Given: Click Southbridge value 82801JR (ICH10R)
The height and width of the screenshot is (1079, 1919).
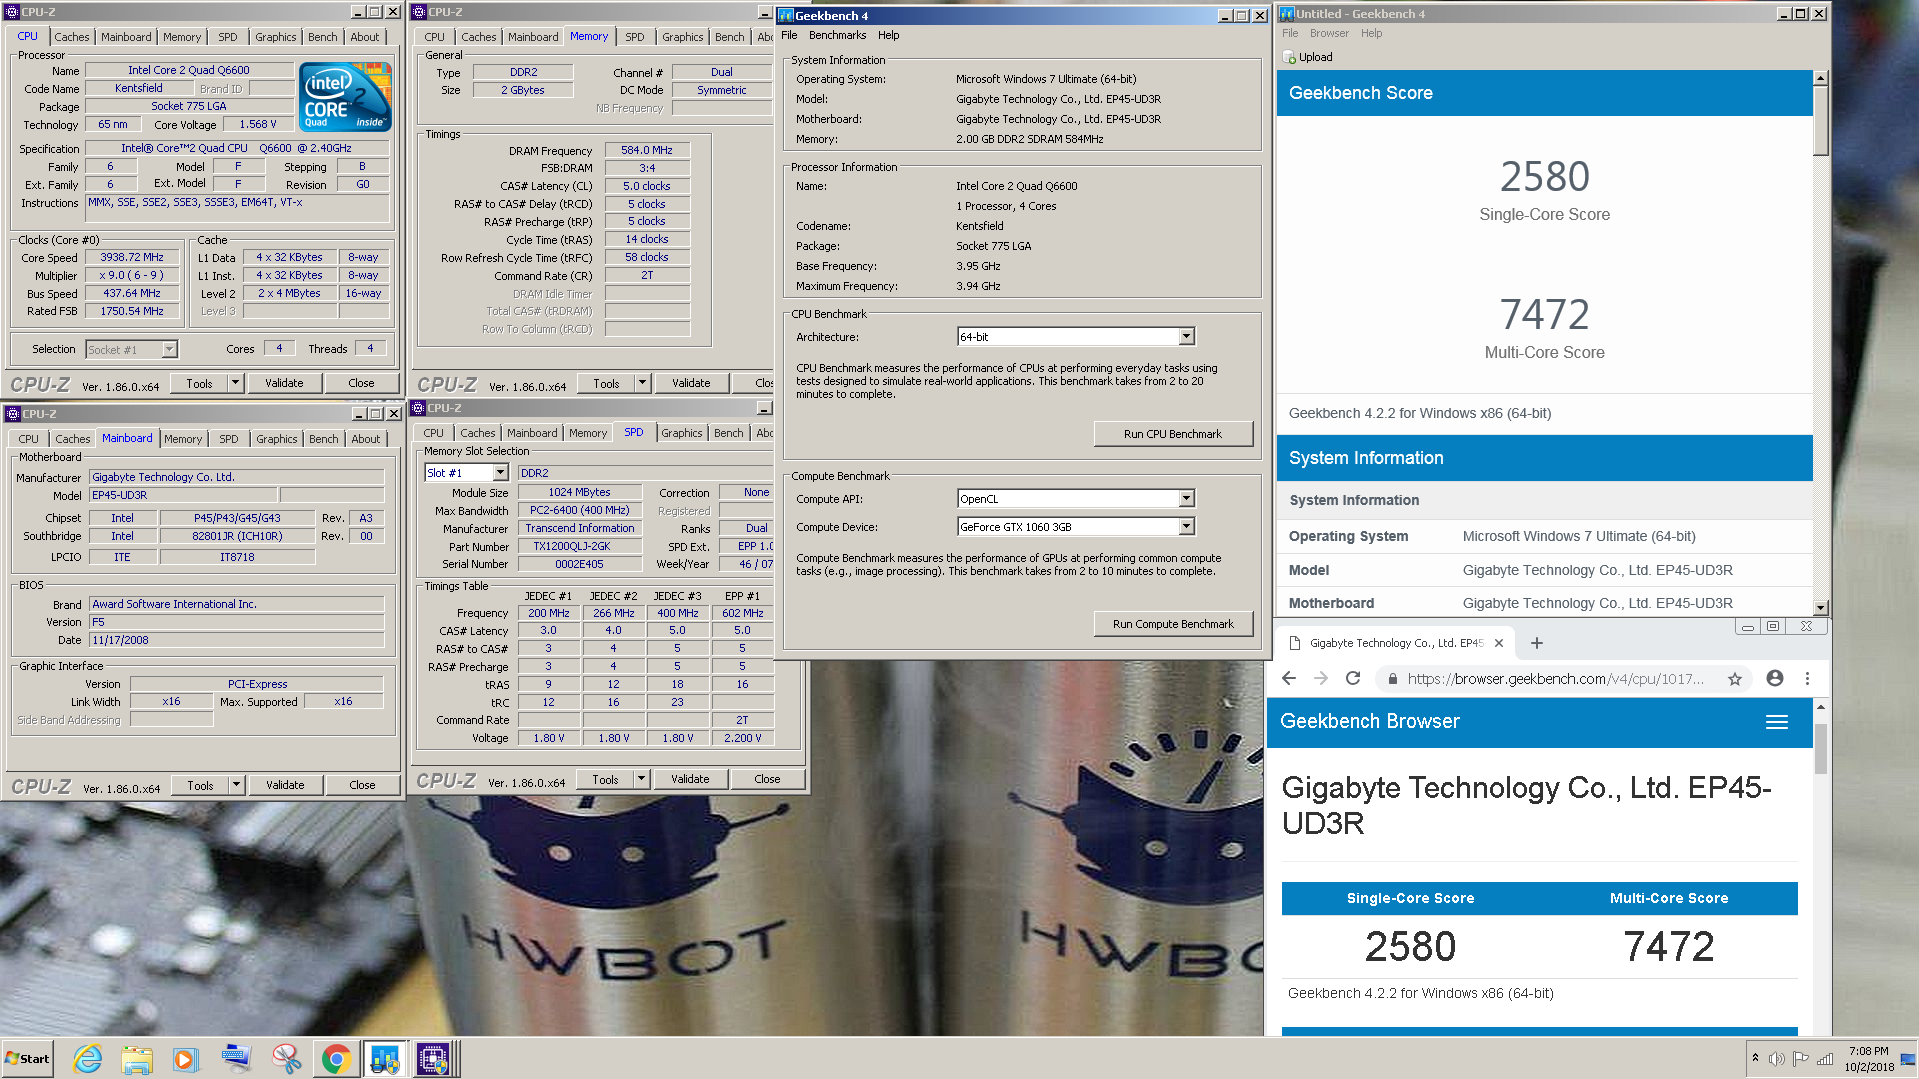Looking at the screenshot, I should (237, 536).
